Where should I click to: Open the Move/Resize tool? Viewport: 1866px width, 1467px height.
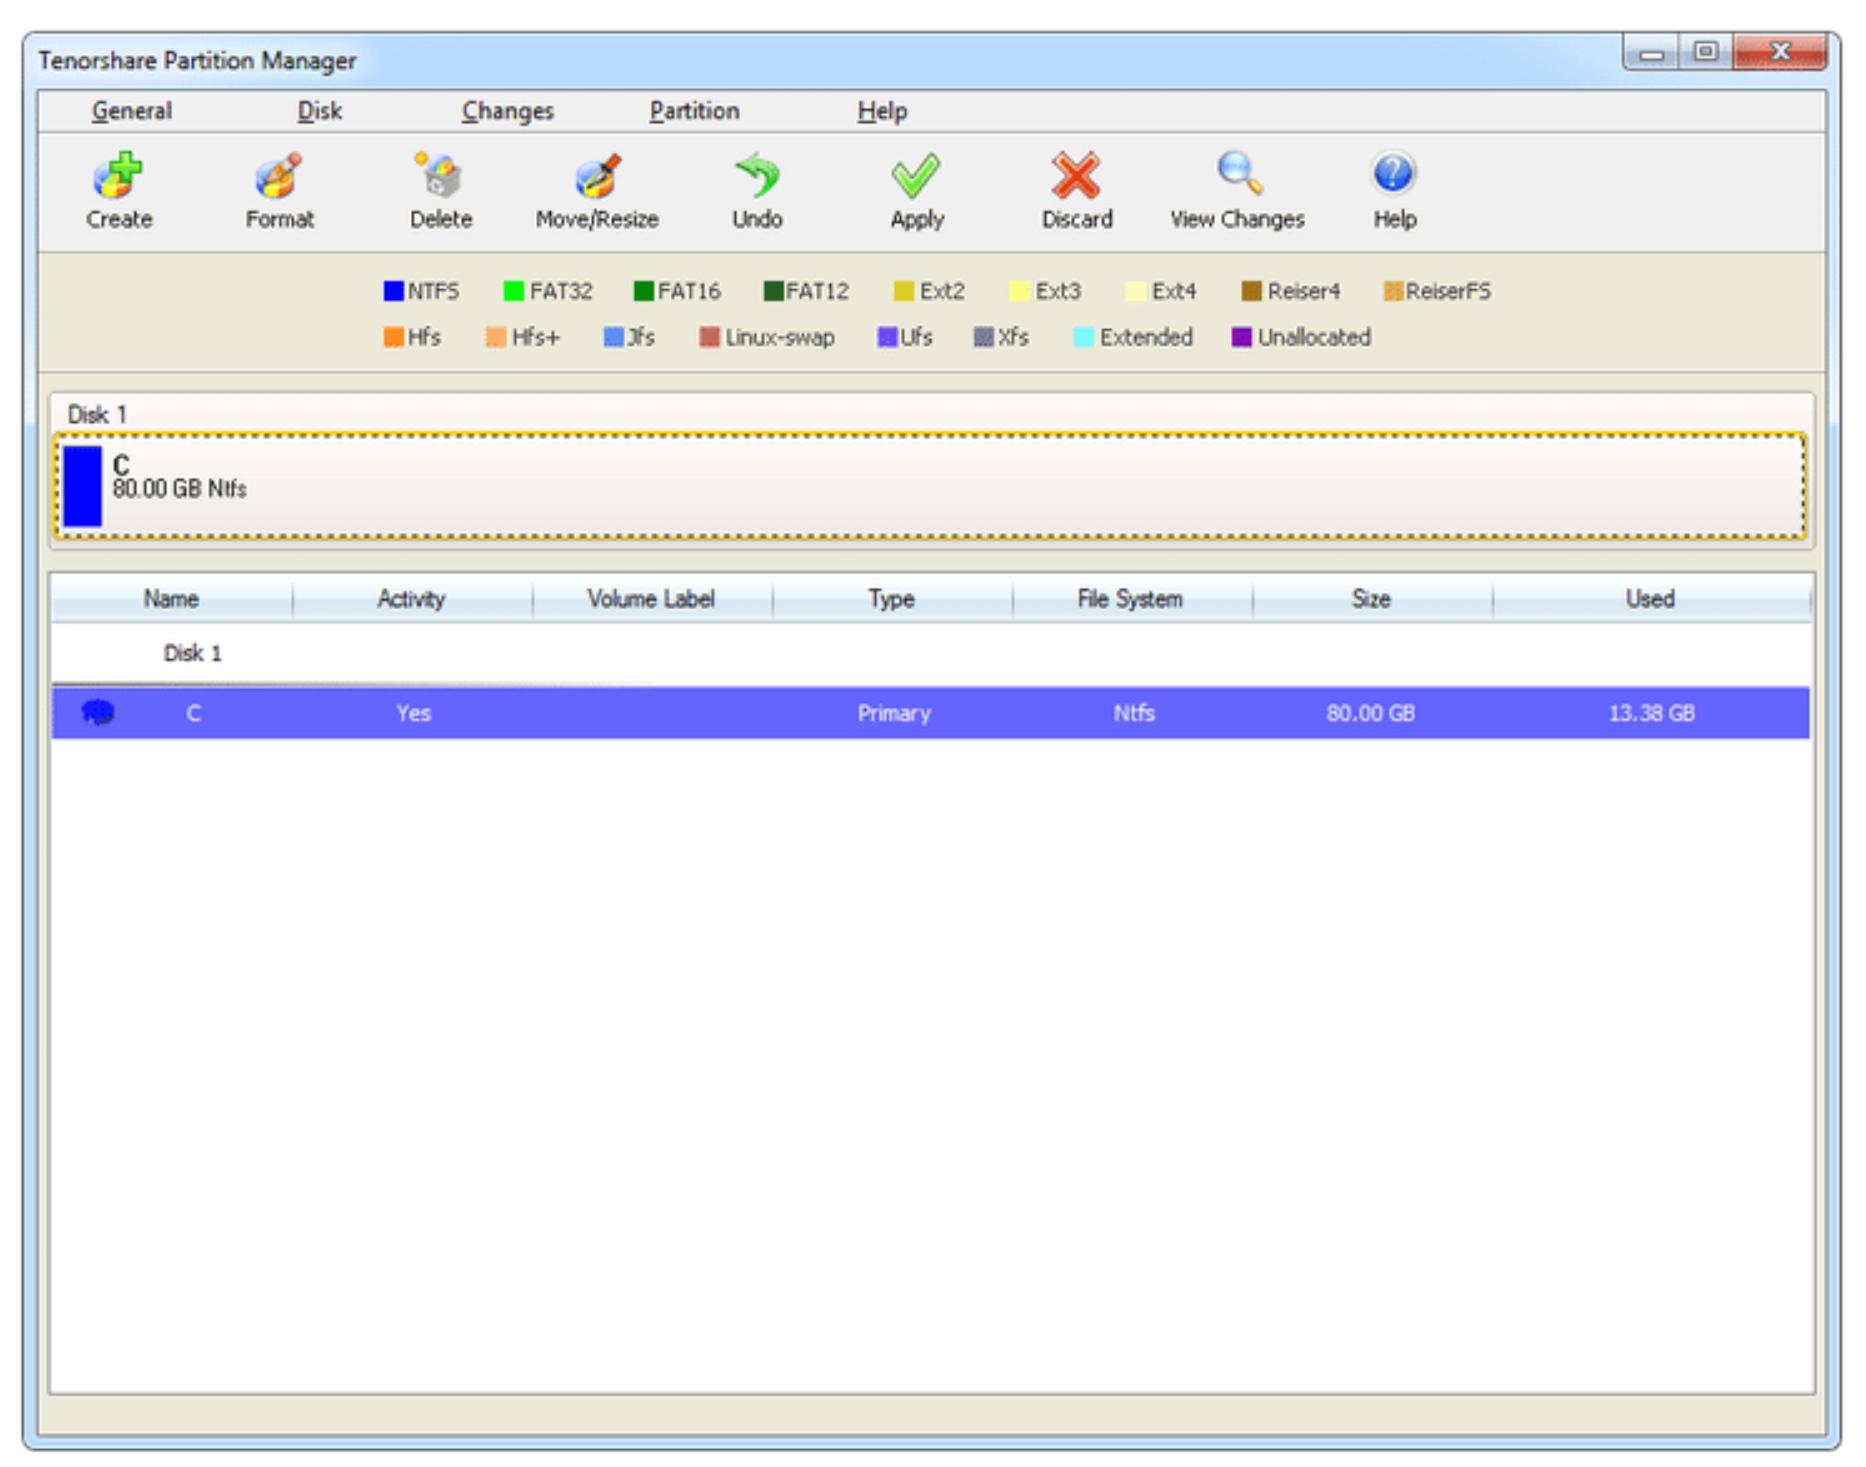click(x=597, y=176)
